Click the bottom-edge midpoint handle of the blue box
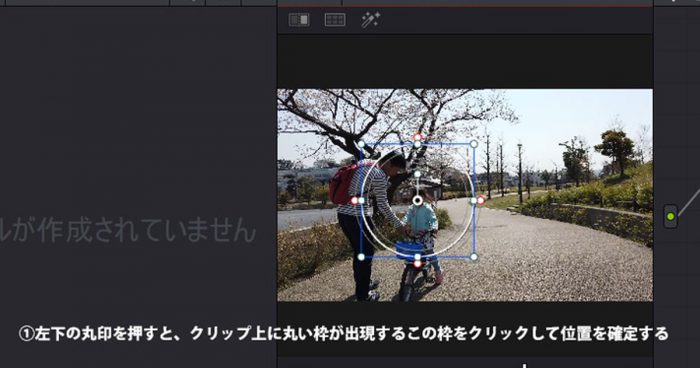The width and height of the screenshot is (700, 368). 417,257
